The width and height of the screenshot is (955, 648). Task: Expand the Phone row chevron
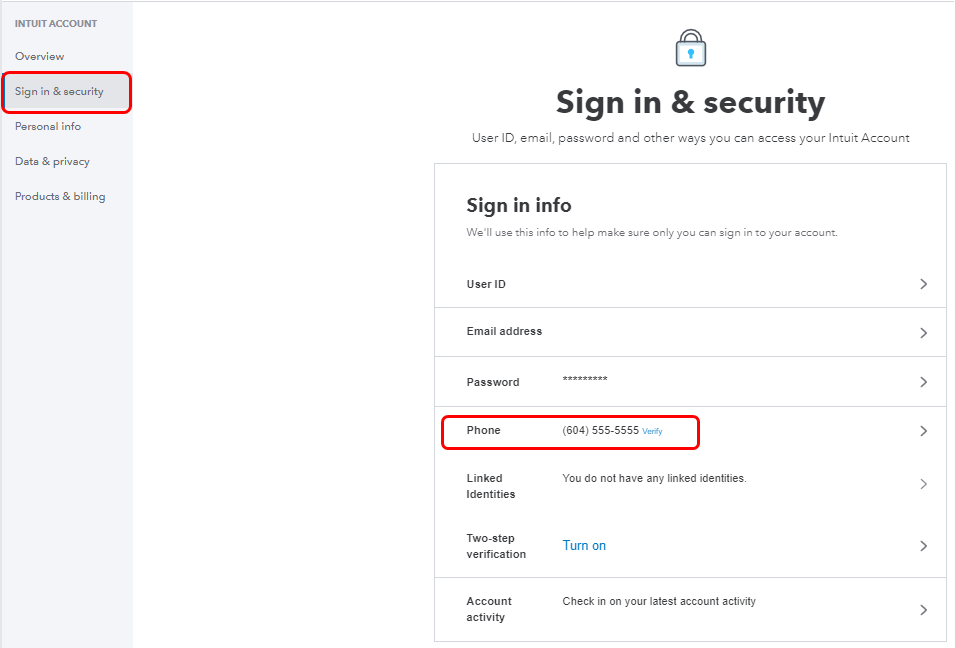pos(923,432)
